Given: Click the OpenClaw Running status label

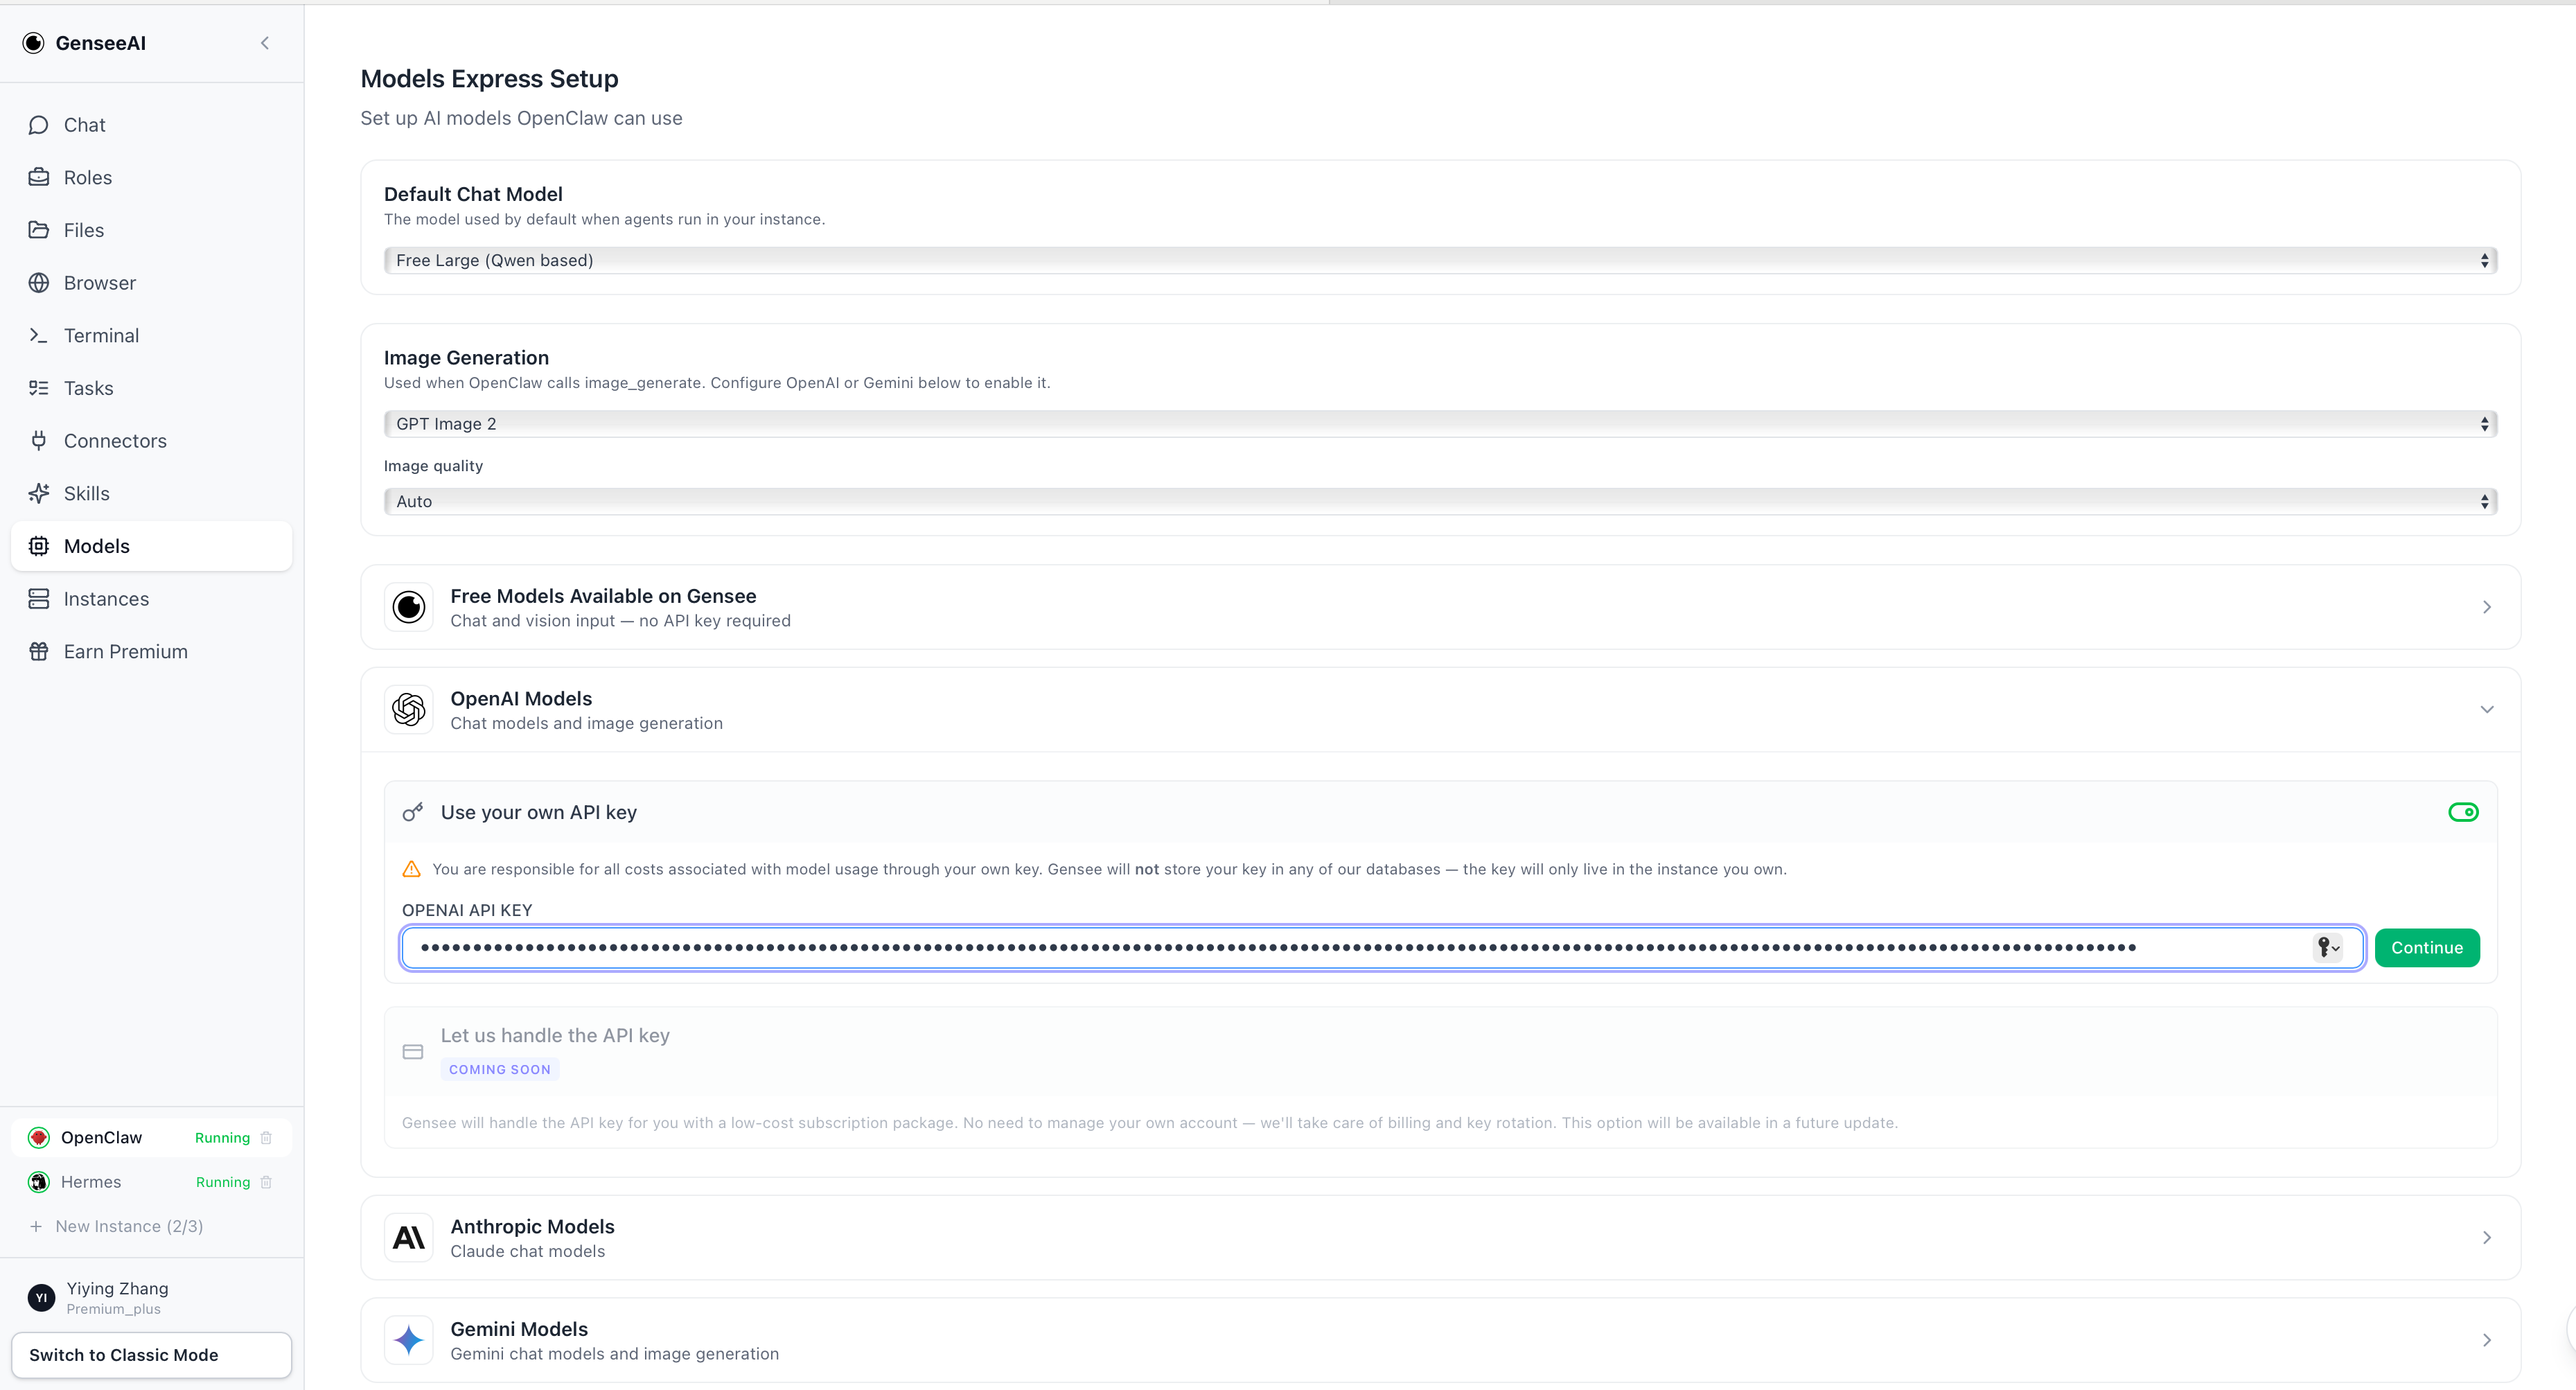Looking at the screenshot, I should click(x=222, y=1138).
